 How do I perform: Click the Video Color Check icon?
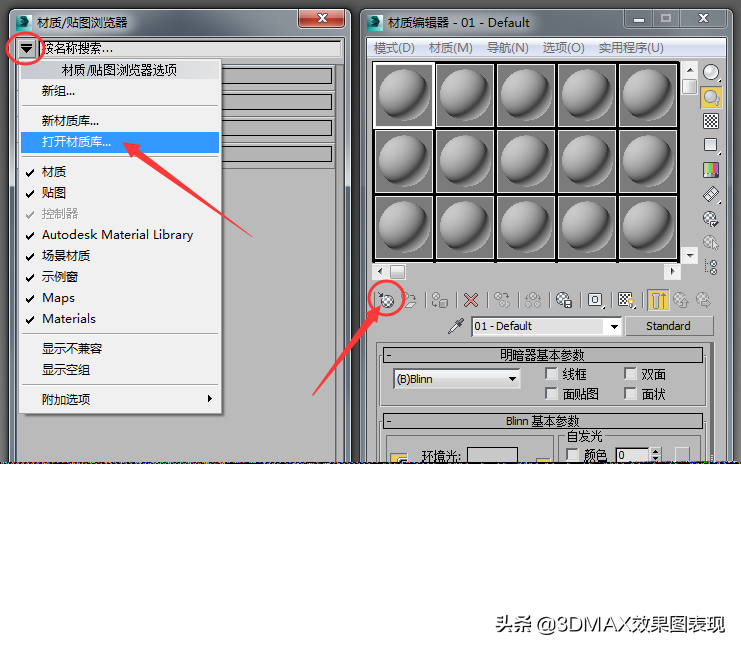[711, 170]
